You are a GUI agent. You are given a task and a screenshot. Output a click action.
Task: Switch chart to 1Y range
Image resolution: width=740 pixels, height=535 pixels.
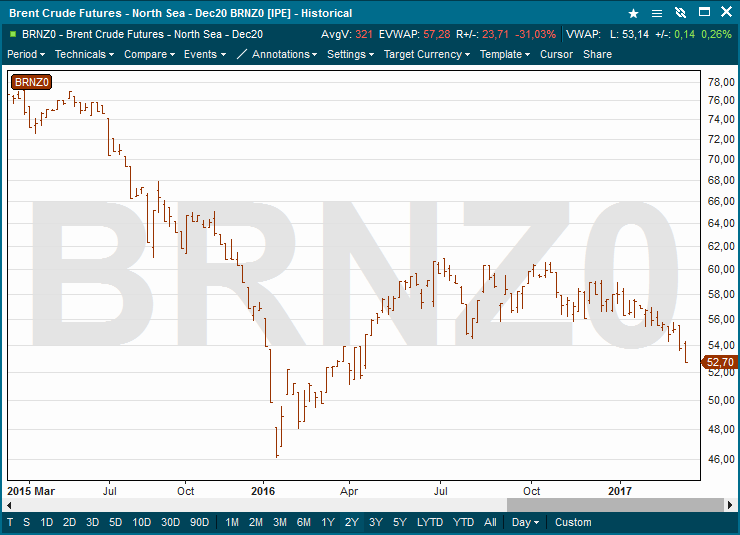[328, 522]
